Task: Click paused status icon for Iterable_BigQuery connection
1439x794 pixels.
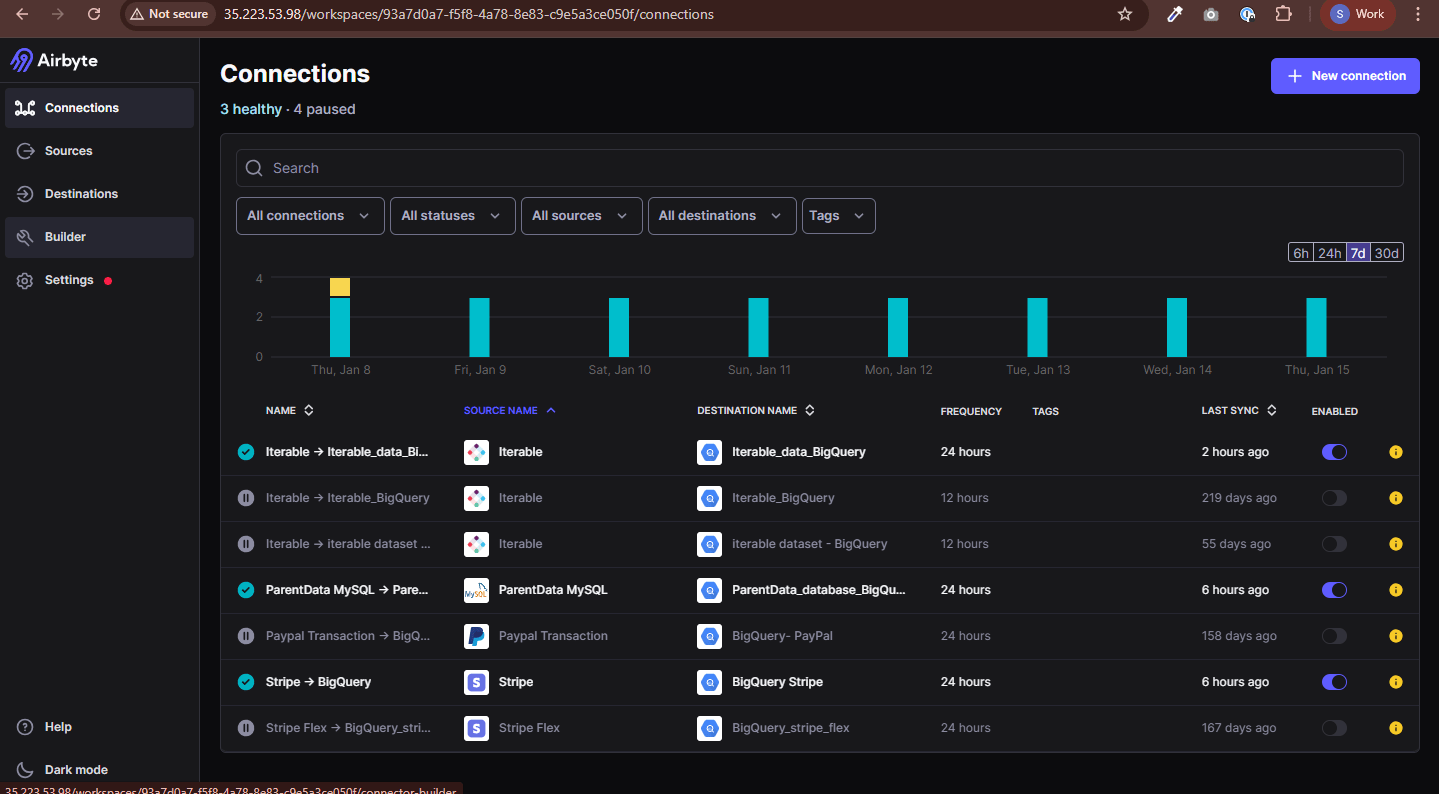Action: pyautogui.click(x=246, y=498)
